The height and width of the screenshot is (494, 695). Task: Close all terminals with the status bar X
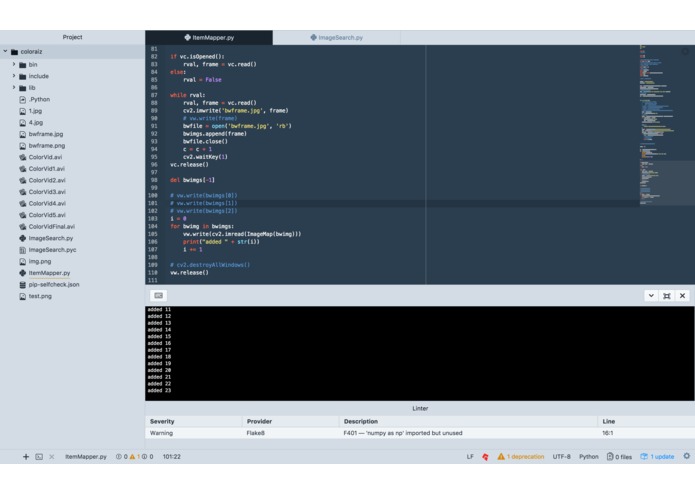[51, 456]
